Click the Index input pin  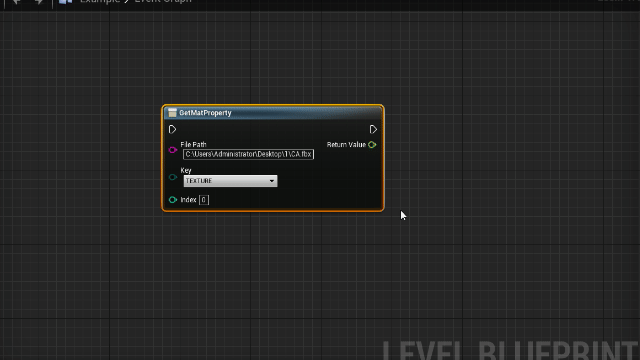click(173, 200)
